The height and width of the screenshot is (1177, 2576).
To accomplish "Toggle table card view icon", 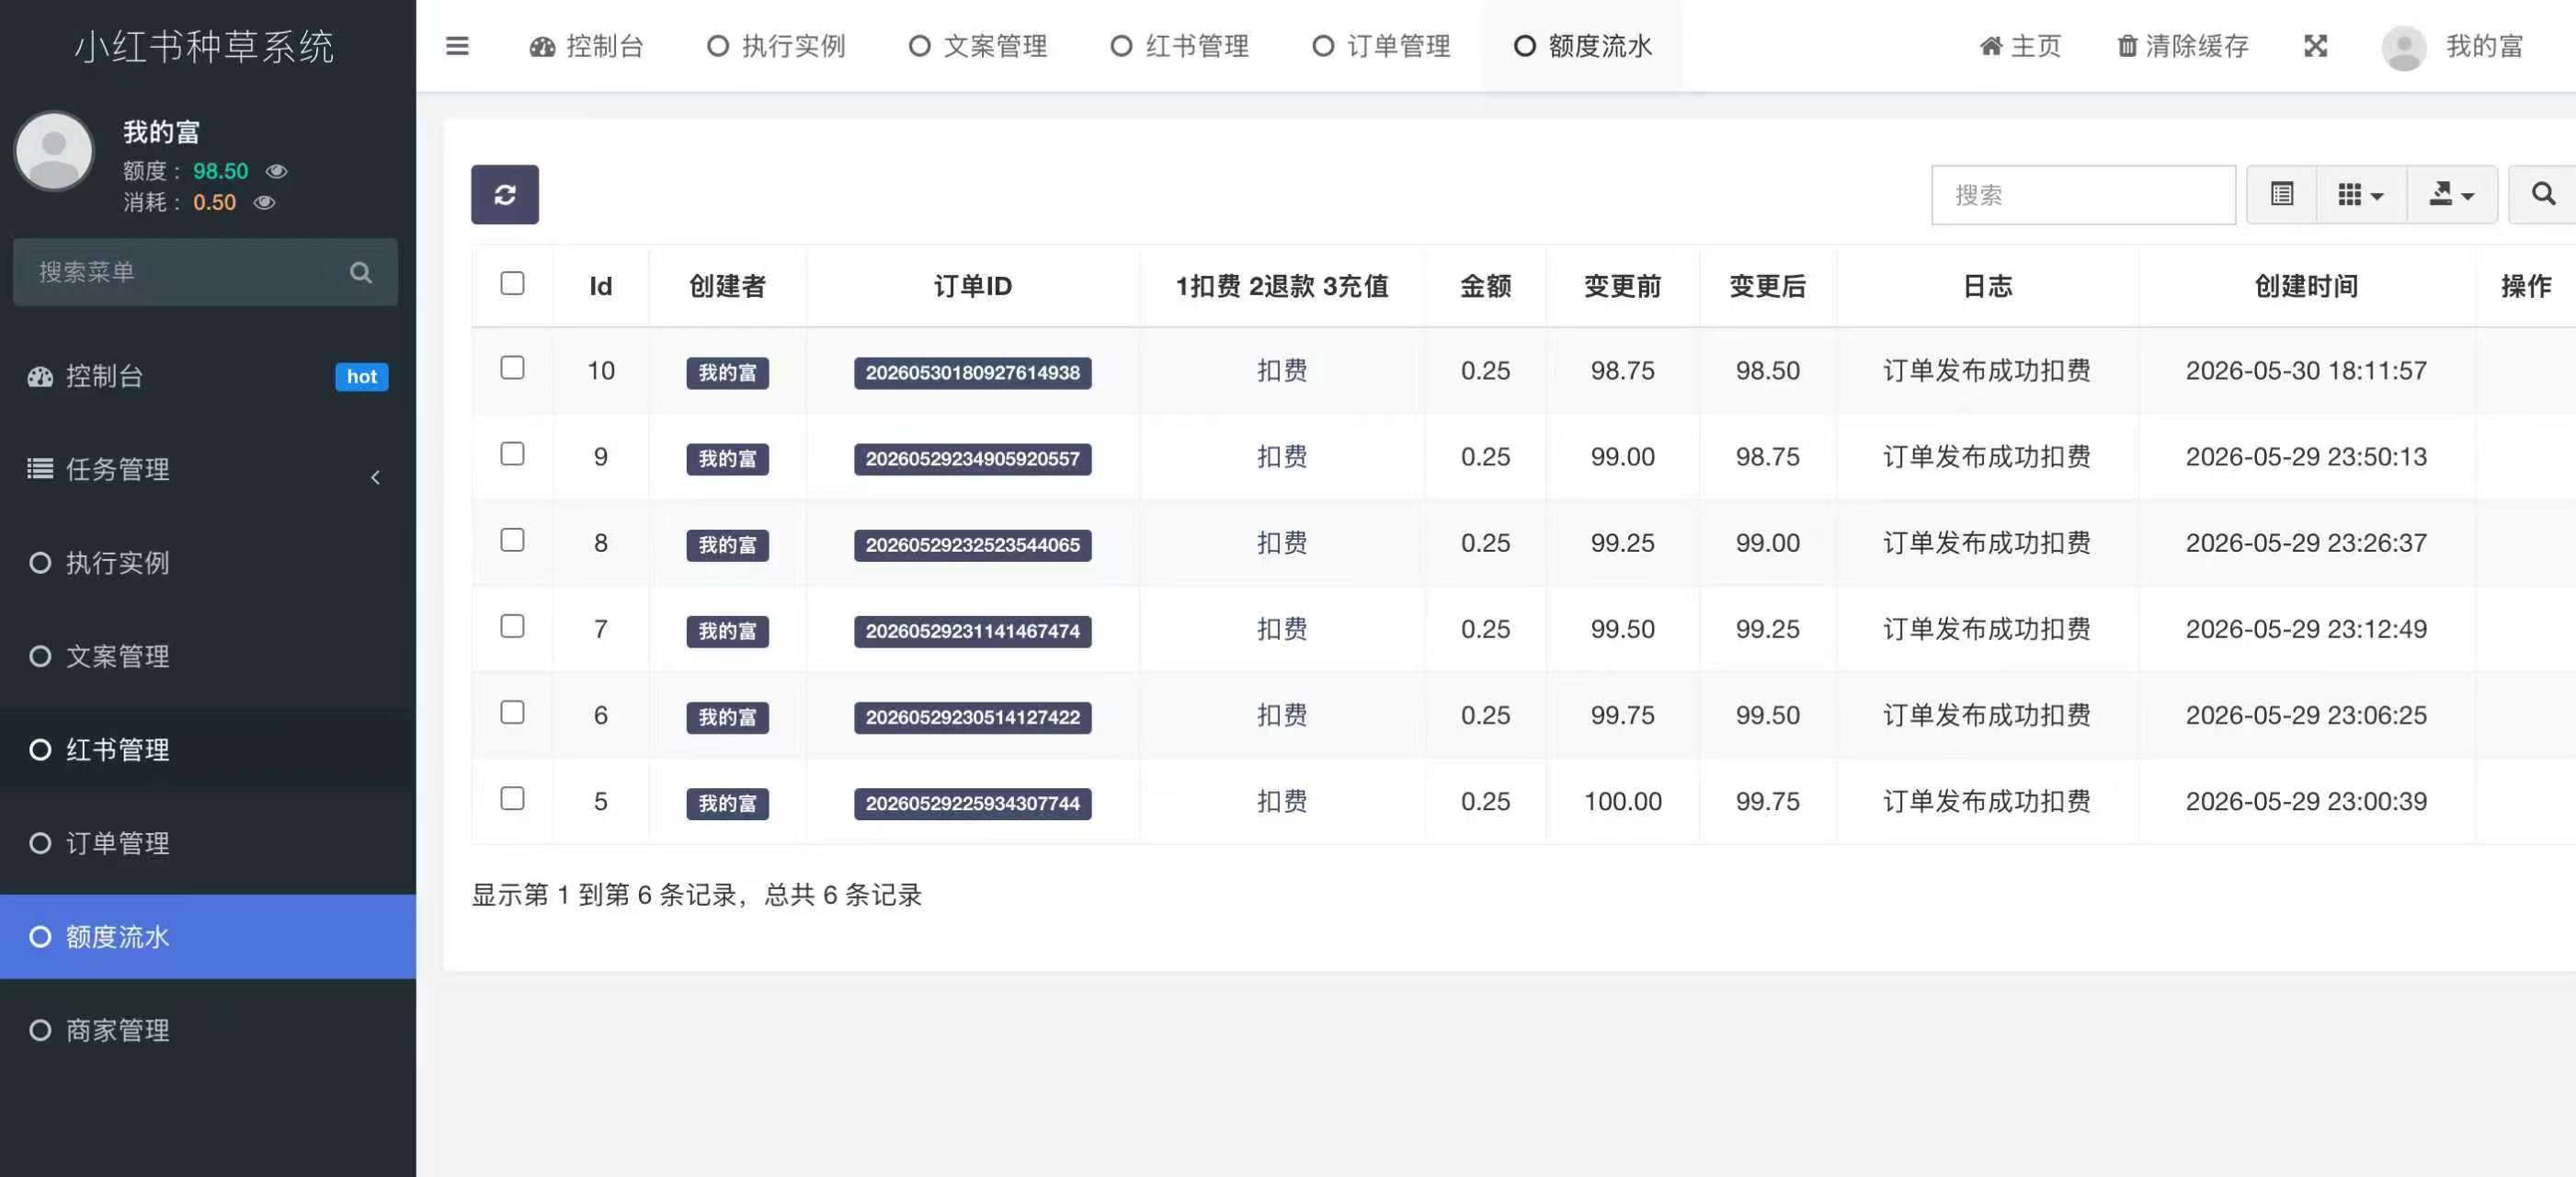I will 2282,194.
